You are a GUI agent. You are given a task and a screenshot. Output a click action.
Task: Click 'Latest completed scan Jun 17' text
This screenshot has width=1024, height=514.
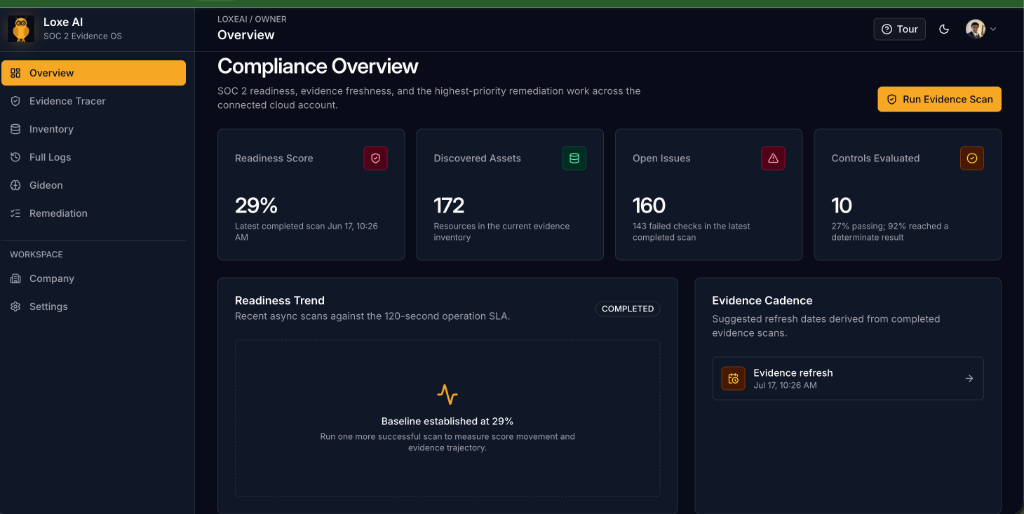306,232
